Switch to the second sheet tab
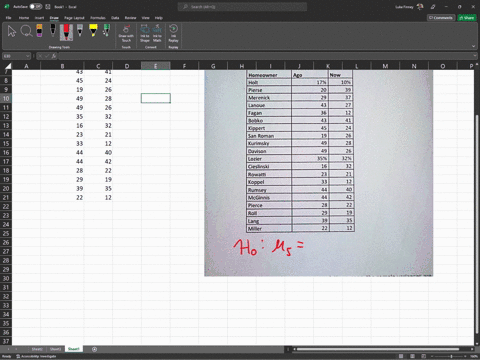Screen dimensions: 480x360 55,349
